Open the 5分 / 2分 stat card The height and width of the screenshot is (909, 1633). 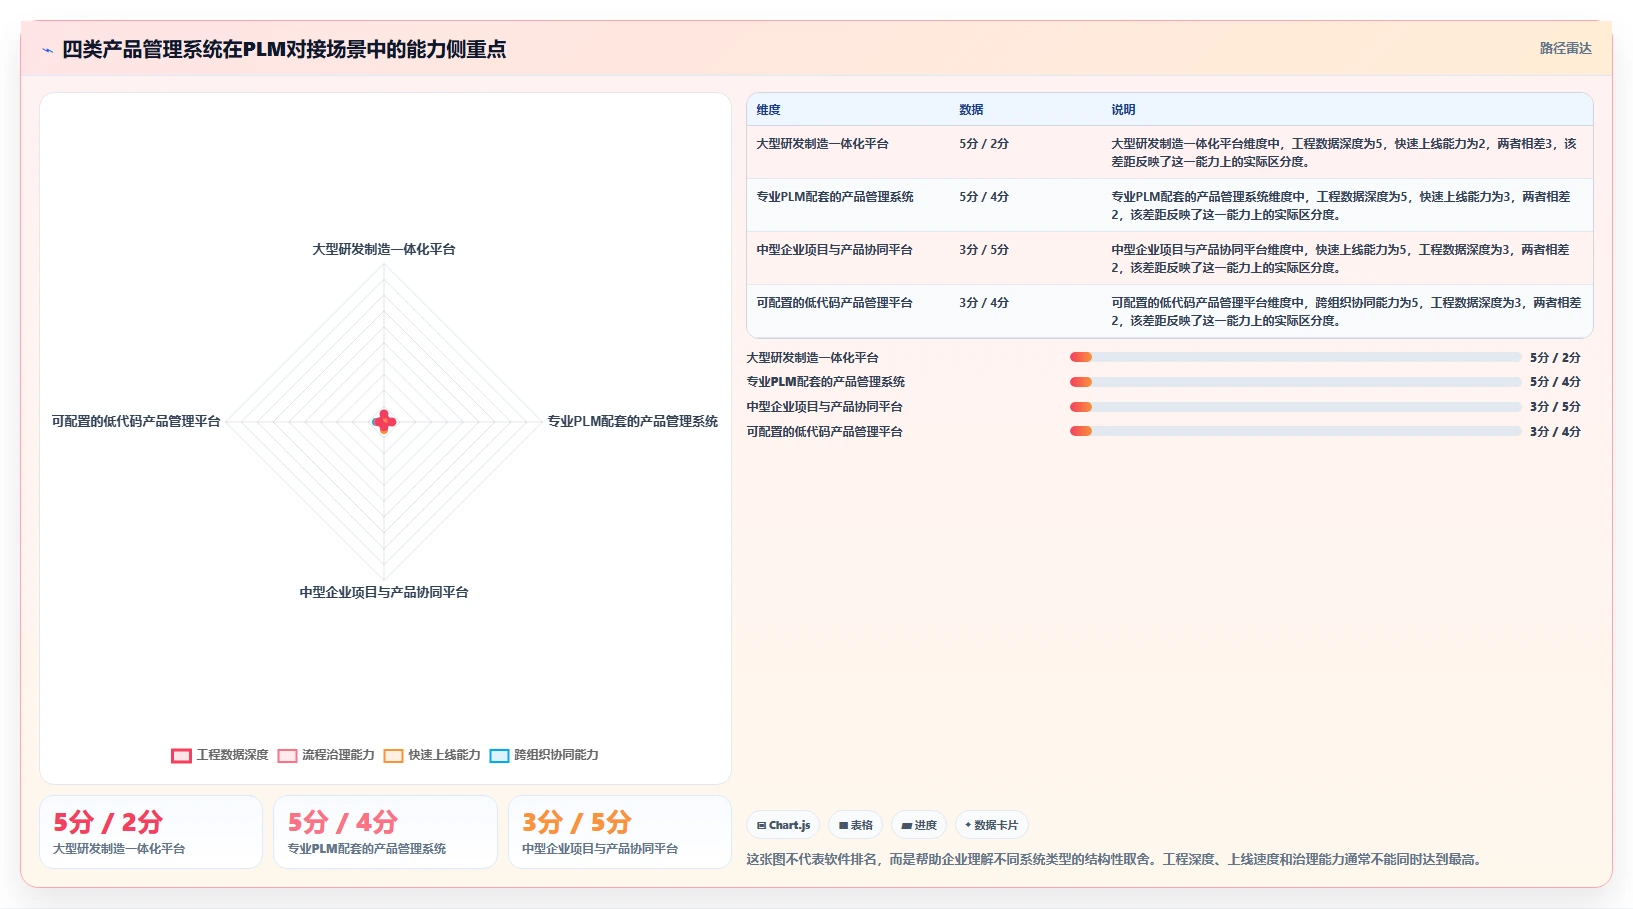click(151, 832)
